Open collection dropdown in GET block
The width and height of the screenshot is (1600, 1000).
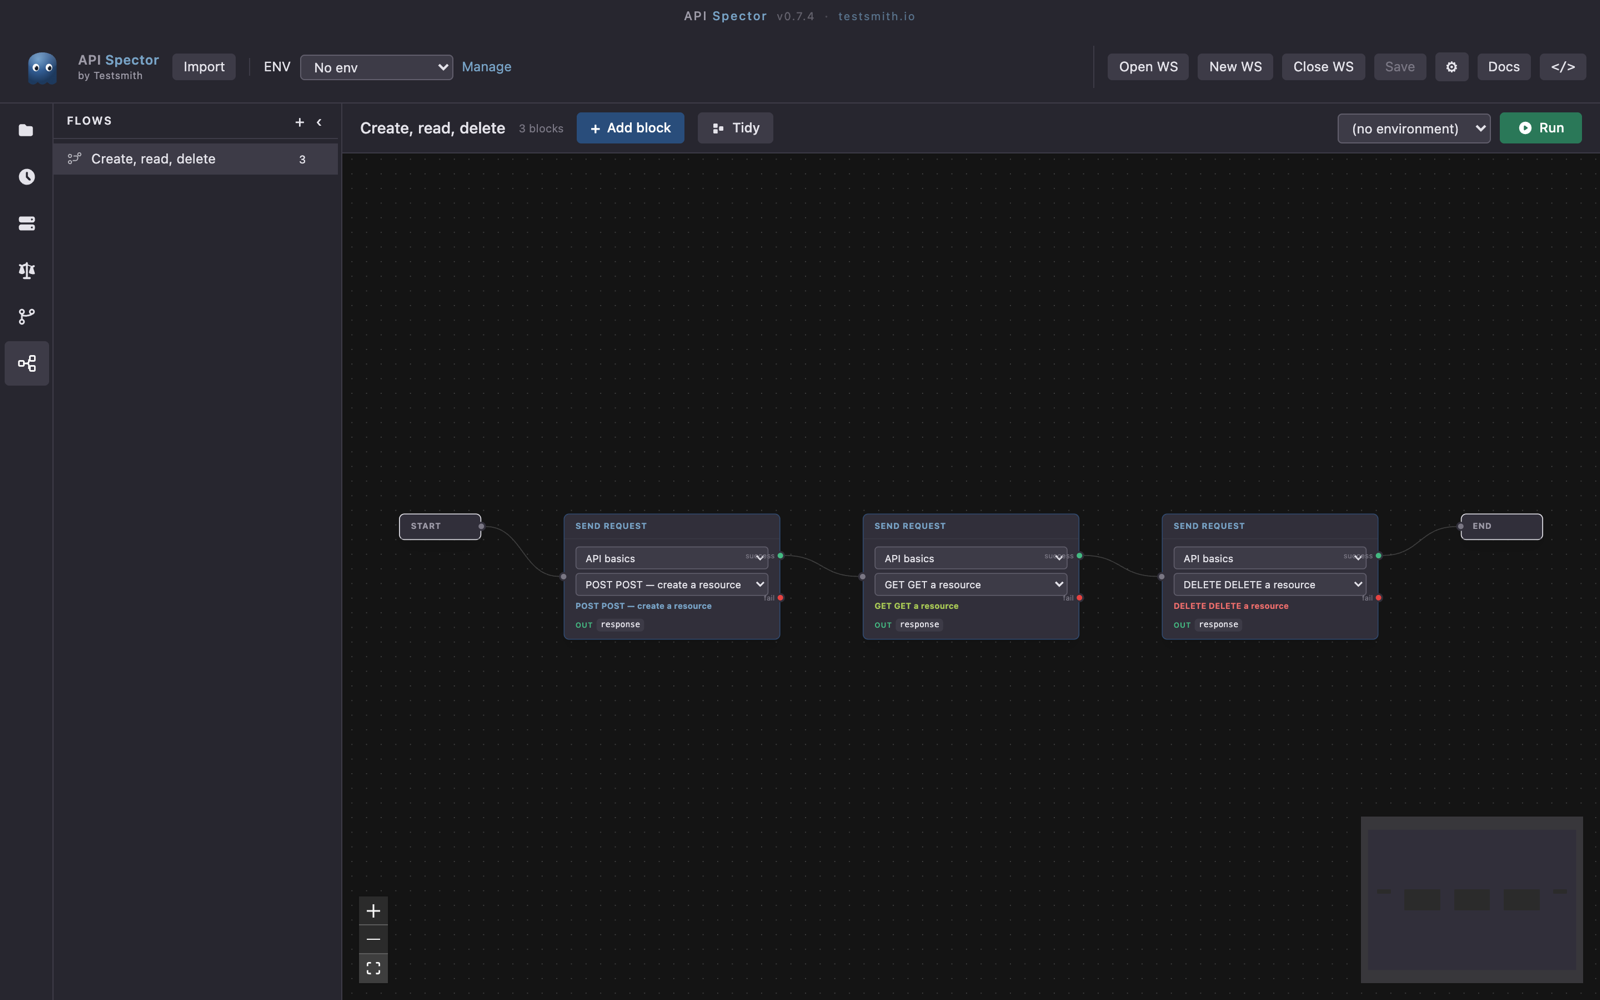[x=970, y=558]
